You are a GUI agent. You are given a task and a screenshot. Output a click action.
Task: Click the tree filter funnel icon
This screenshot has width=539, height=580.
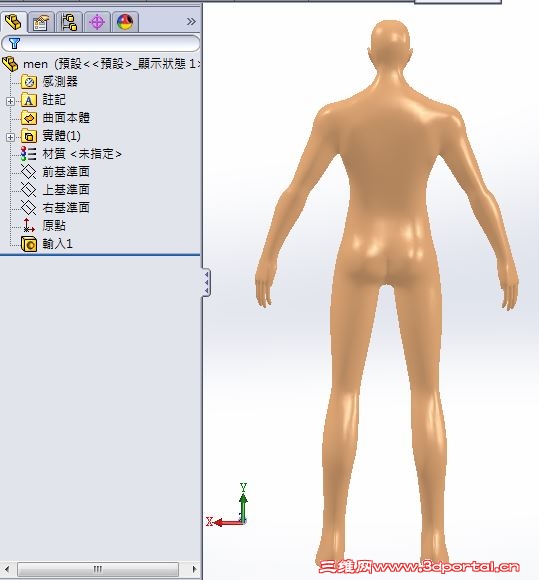click(x=14, y=43)
